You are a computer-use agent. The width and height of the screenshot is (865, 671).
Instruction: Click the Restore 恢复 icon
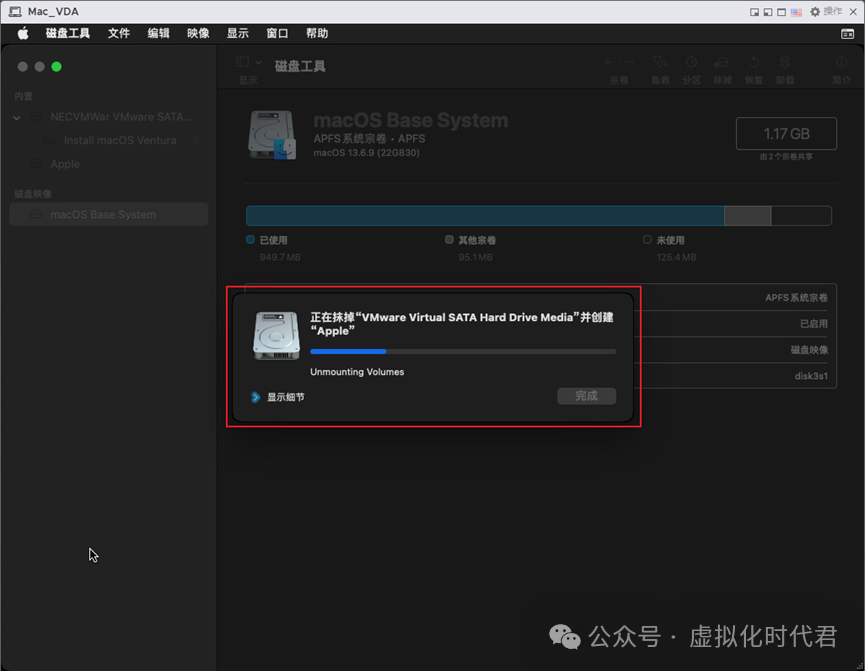[x=754, y=62]
